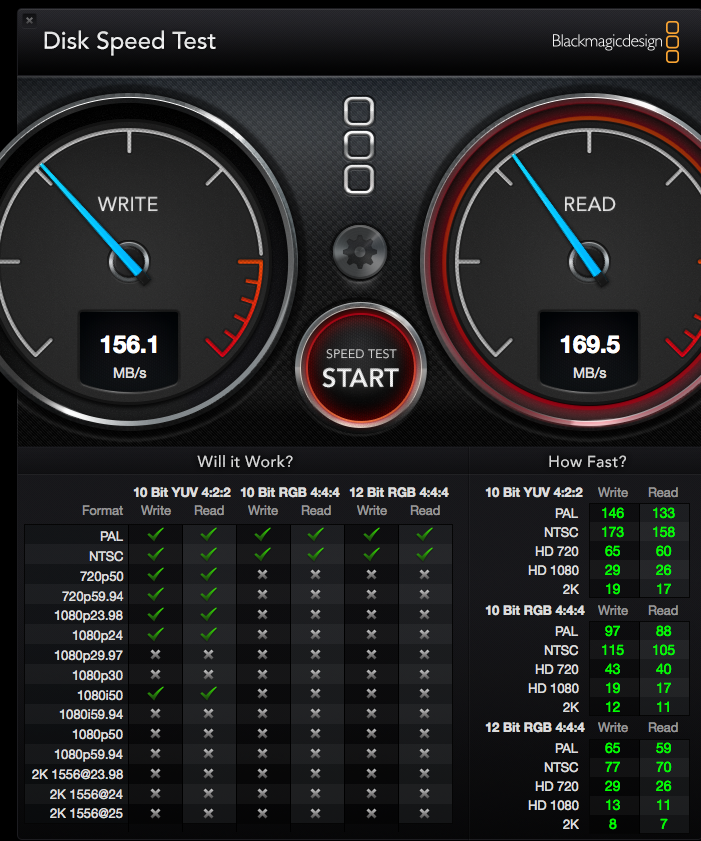Click value 146 for PAL YUV write
The height and width of the screenshot is (841, 701).
point(613,513)
